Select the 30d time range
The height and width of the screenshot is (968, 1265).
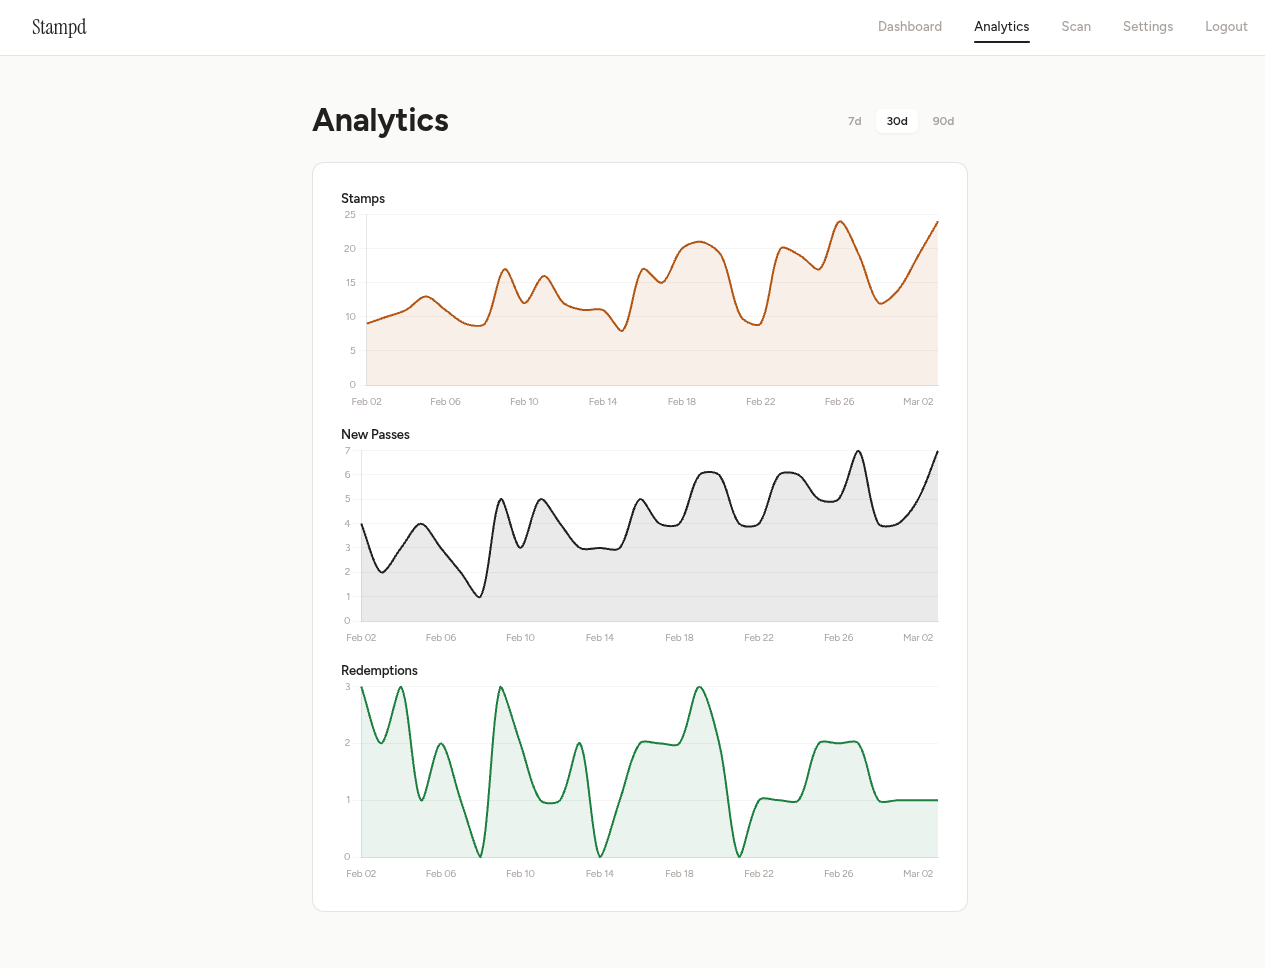click(896, 120)
